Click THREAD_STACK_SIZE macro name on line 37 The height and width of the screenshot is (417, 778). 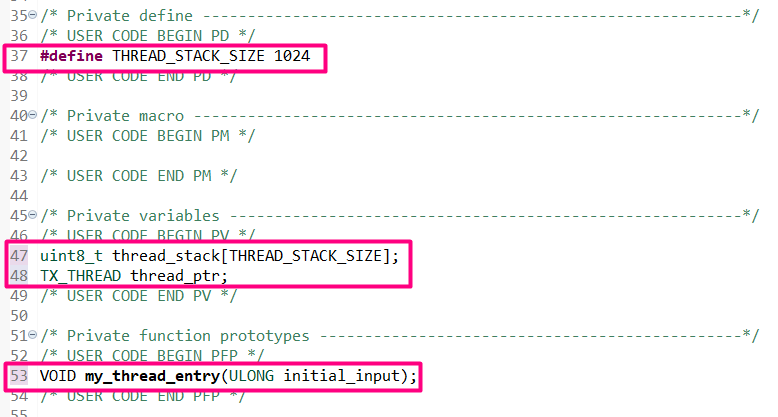point(188,56)
